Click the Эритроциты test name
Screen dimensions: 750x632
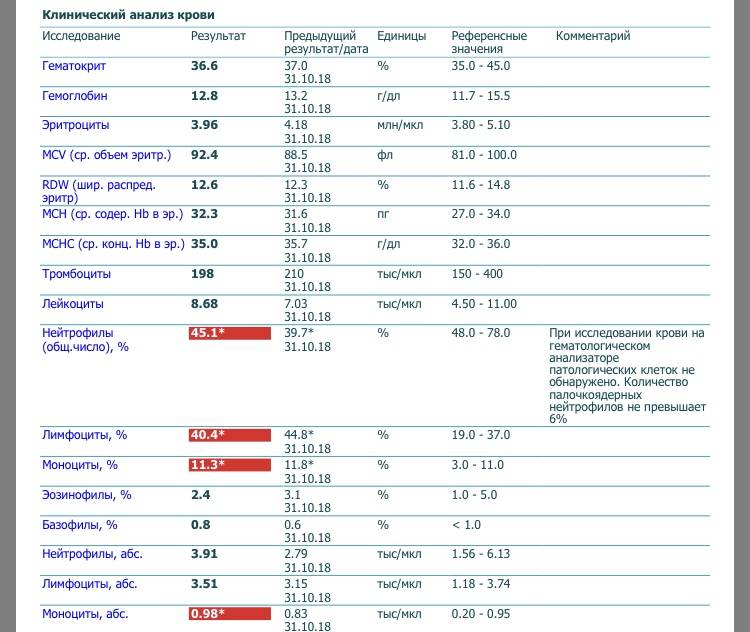click(x=76, y=125)
